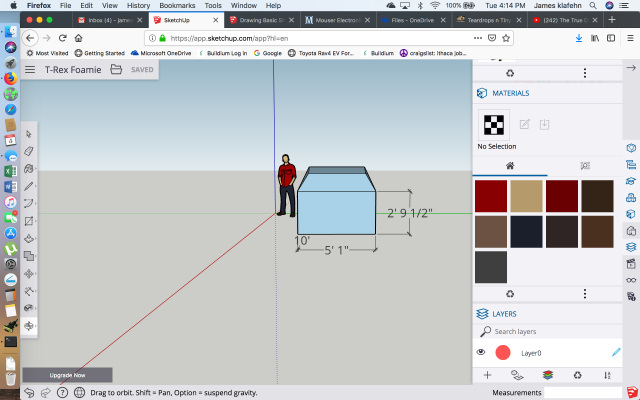Select the Solid tools (Outer Shell) icon
The height and width of the screenshot is (400, 640).
29,256
